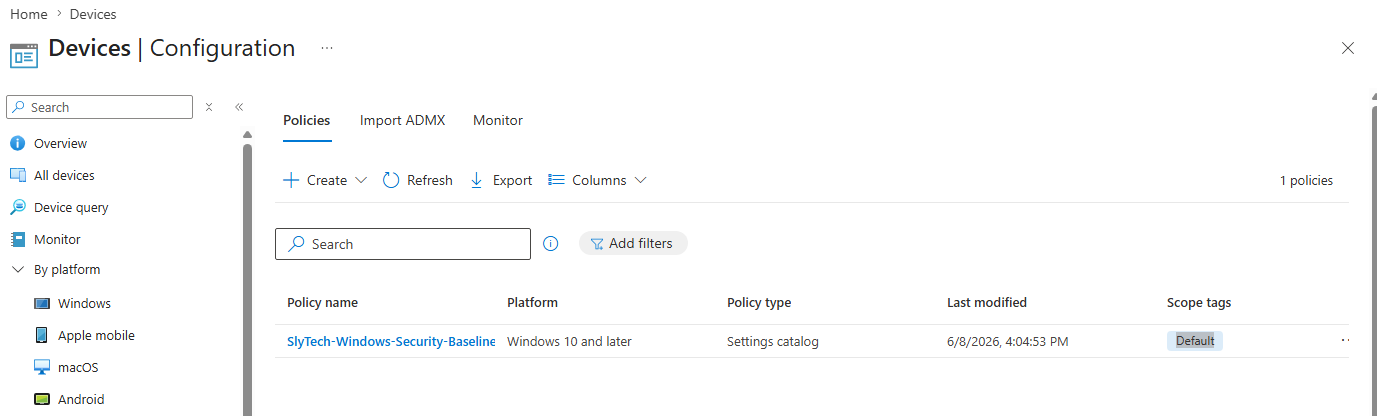The width and height of the screenshot is (1377, 416).
Task: Switch to the Policies tab
Action: [306, 120]
